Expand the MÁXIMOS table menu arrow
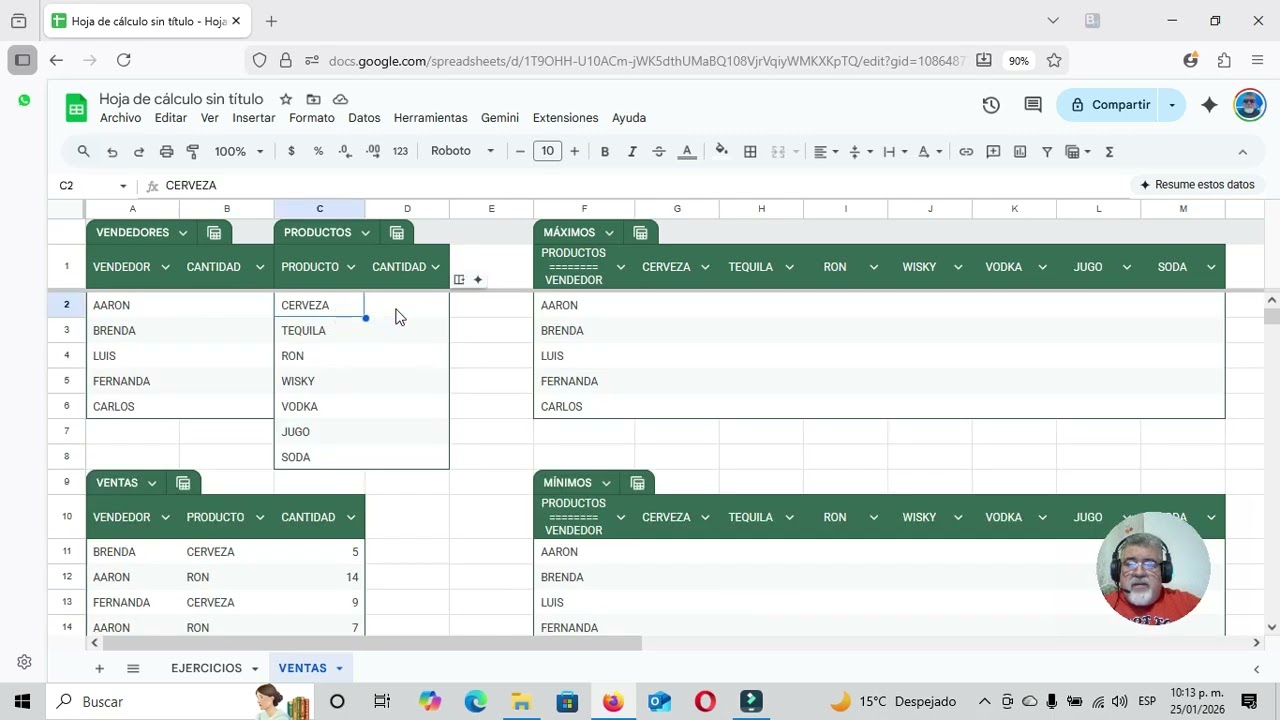The image size is (1280, 720). click(609, 233)
